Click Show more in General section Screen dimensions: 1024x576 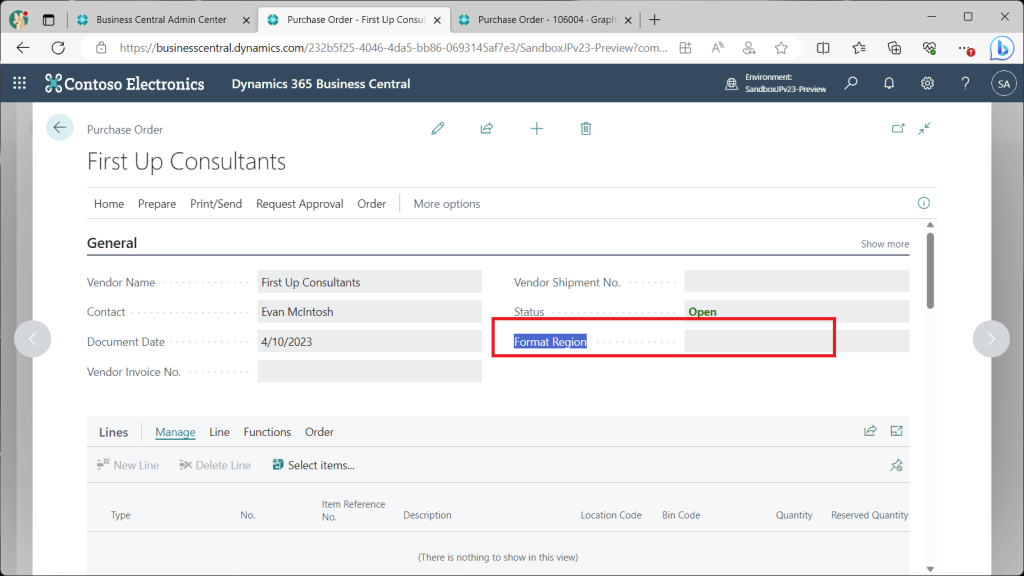click(885, 244)
